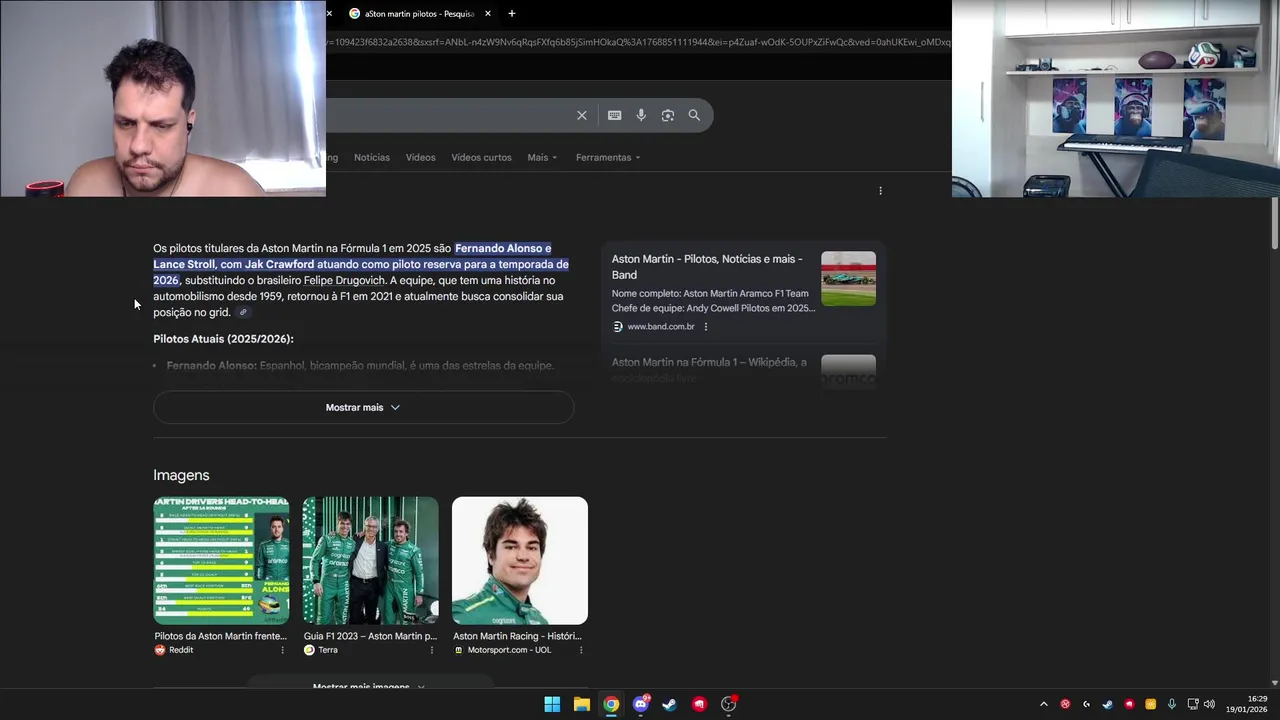Open options menu next to www.band.com.br
This screenshot has width=1280, height=720.
pyautogui.click(x=706, y=327)
